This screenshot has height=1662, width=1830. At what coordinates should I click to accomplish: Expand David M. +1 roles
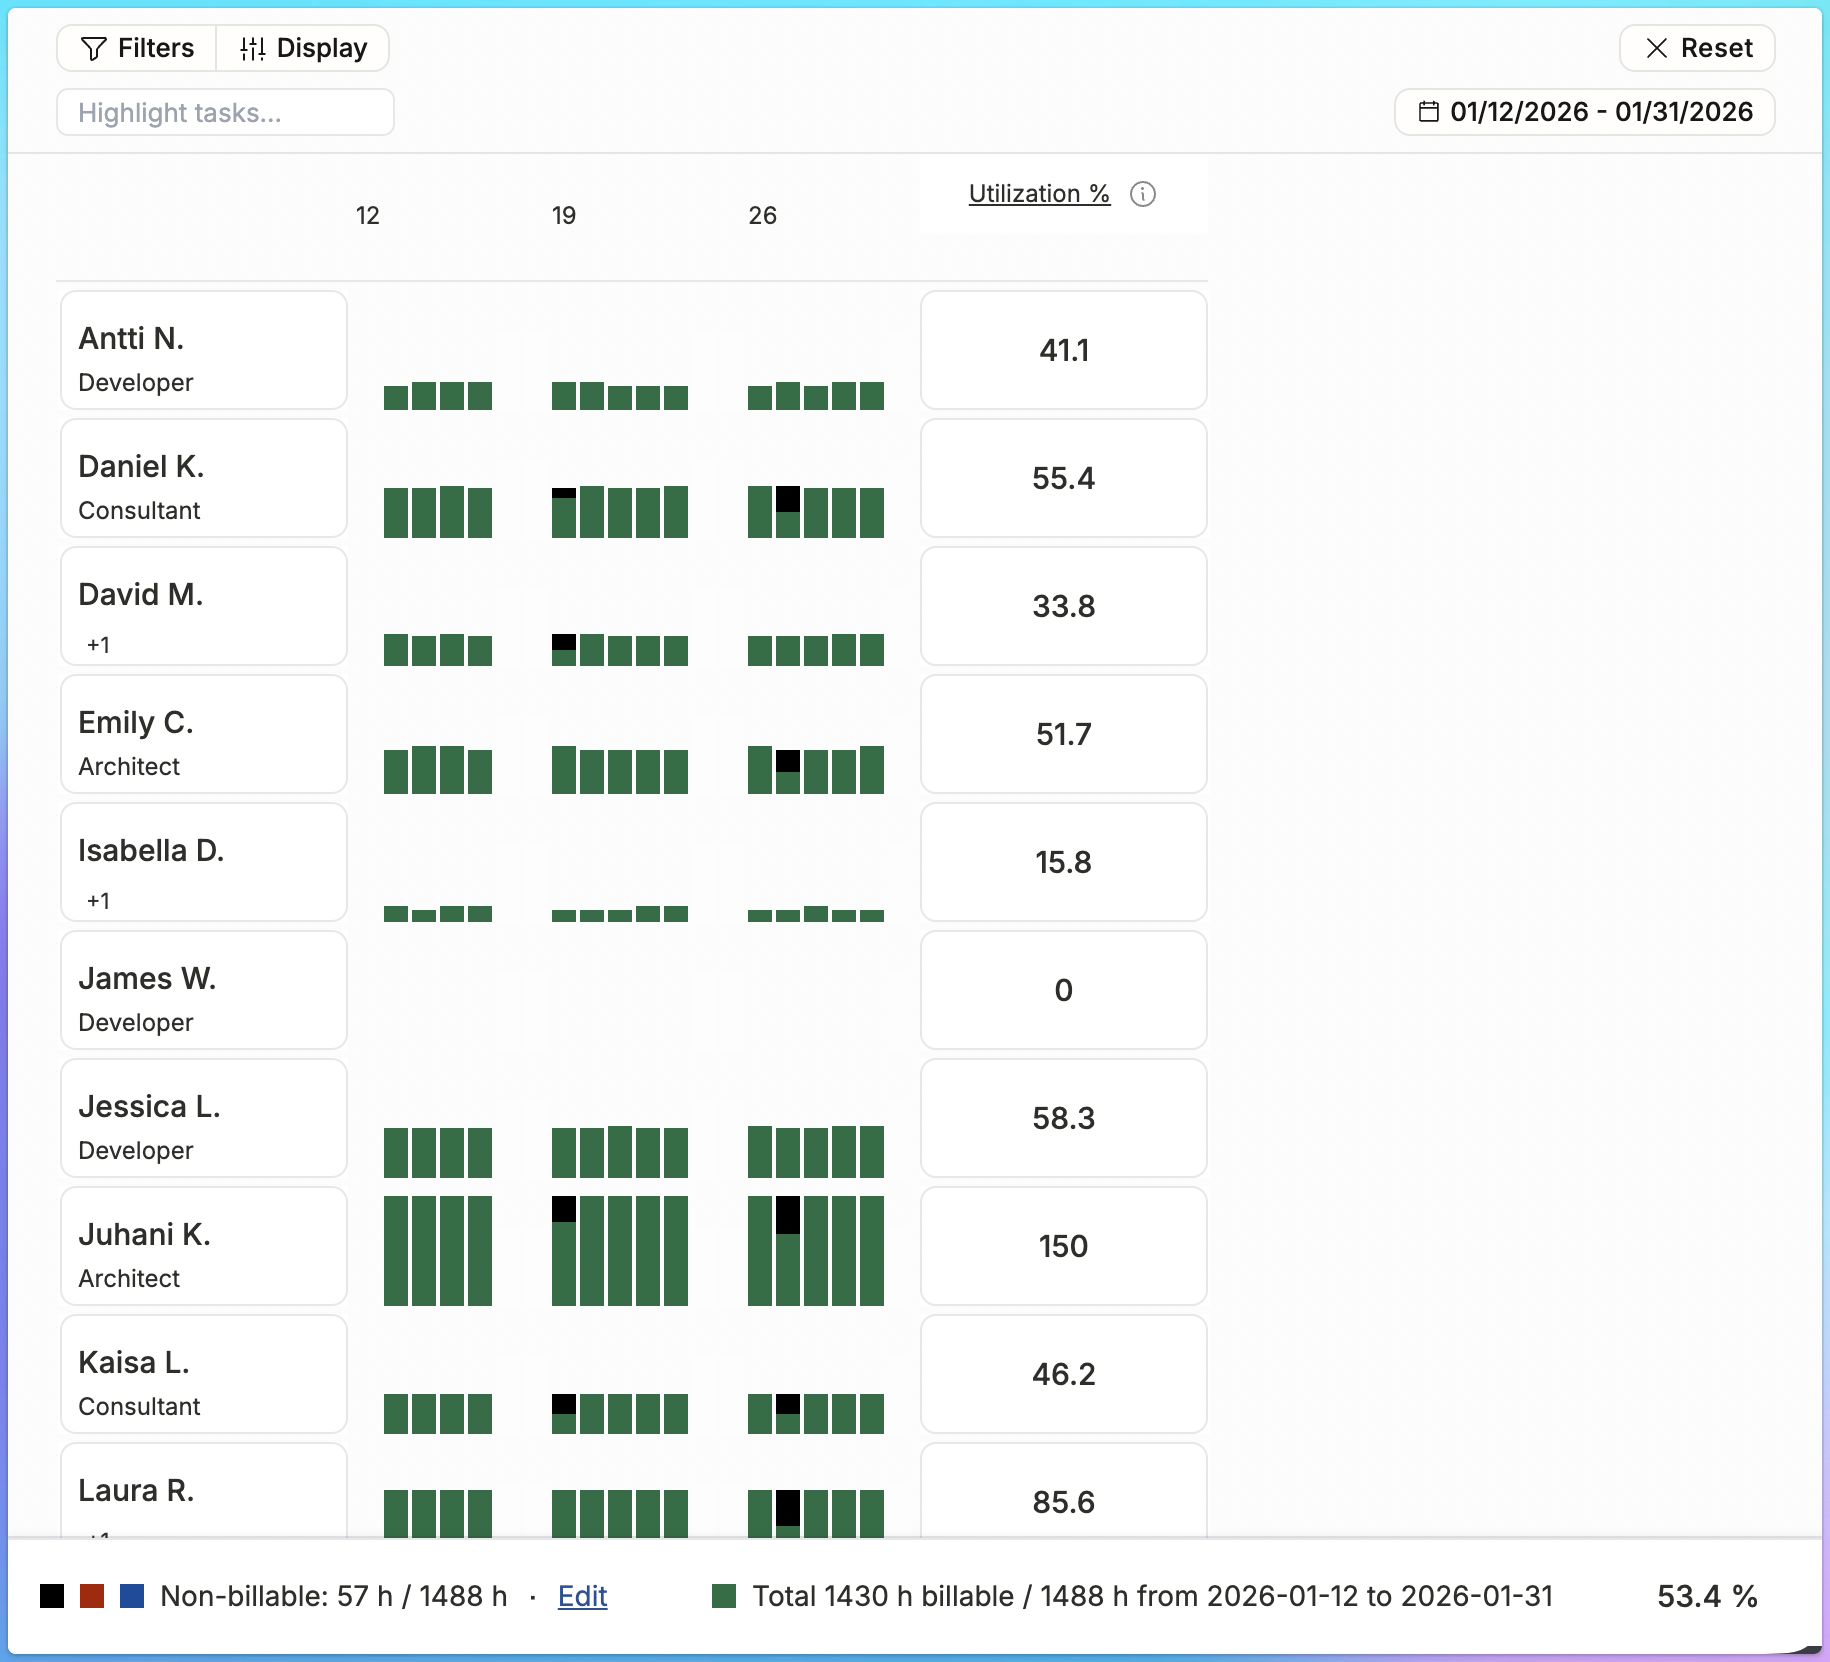click(x=98, y=645)
